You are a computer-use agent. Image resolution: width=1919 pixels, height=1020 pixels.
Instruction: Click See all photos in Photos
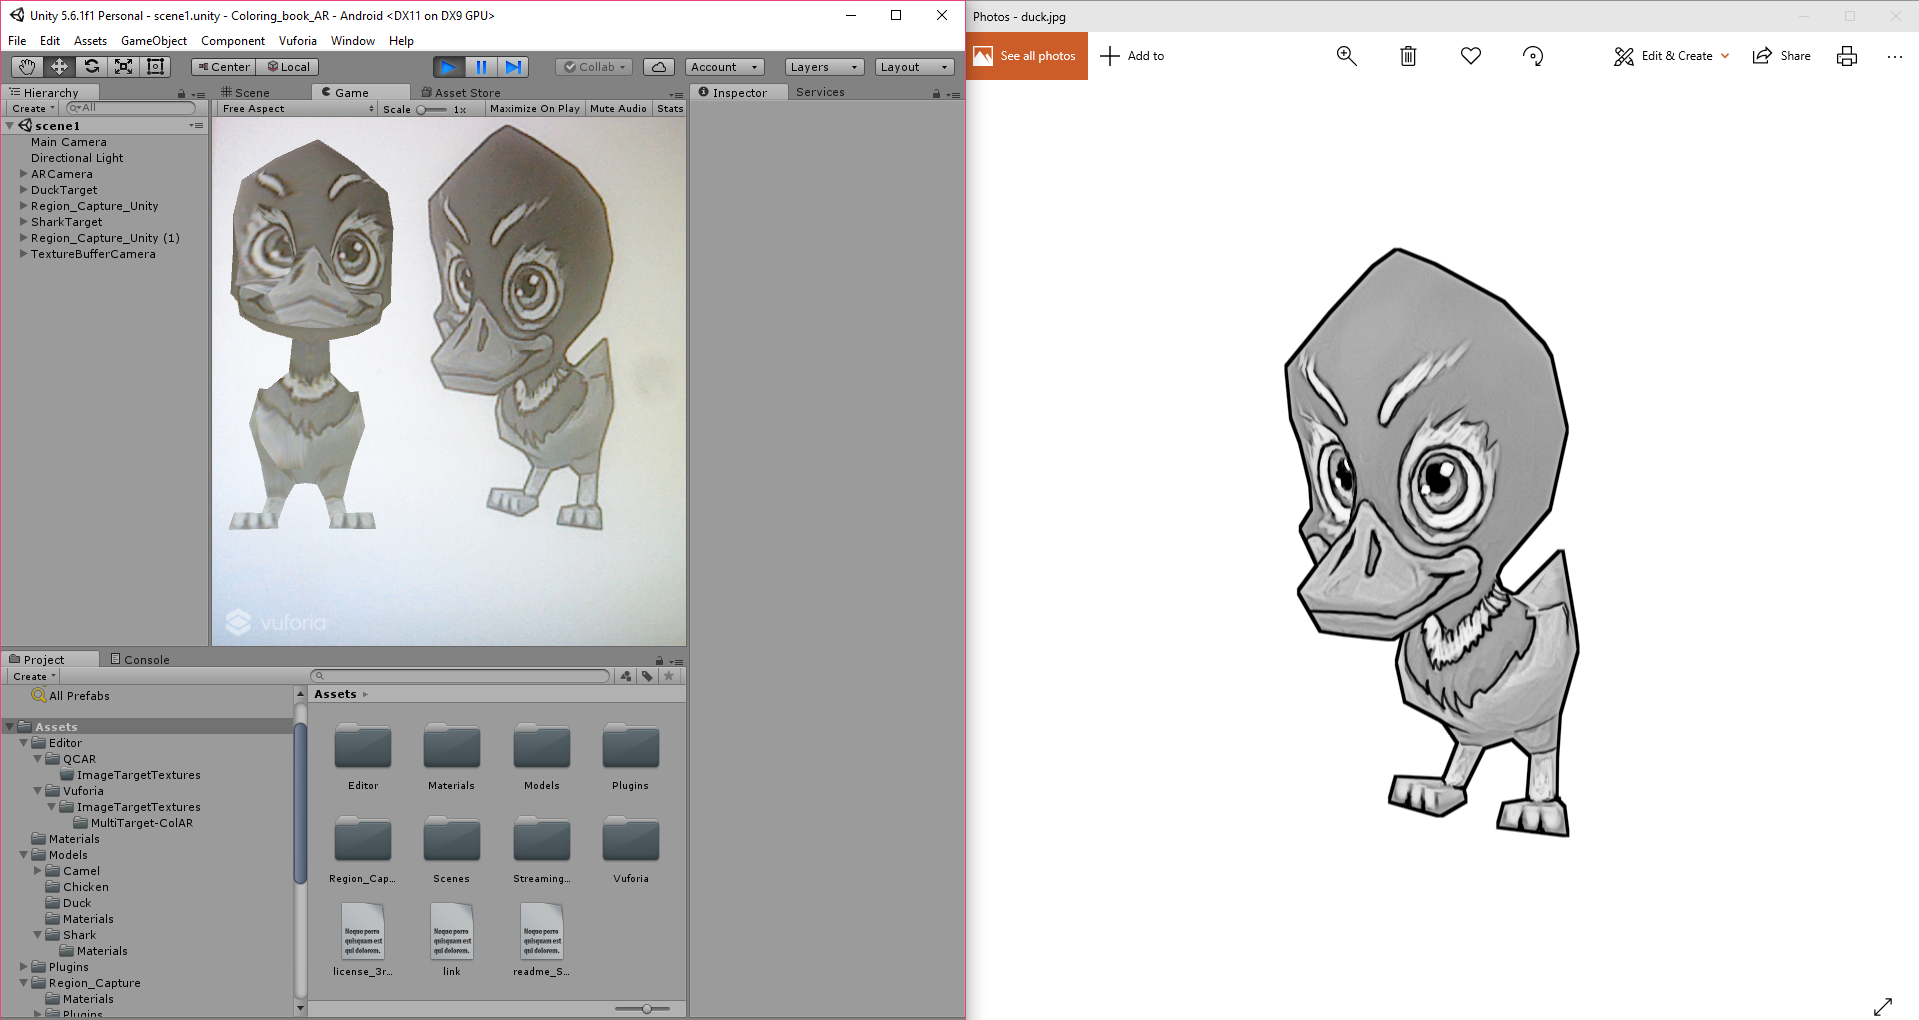pos(1026,56)
